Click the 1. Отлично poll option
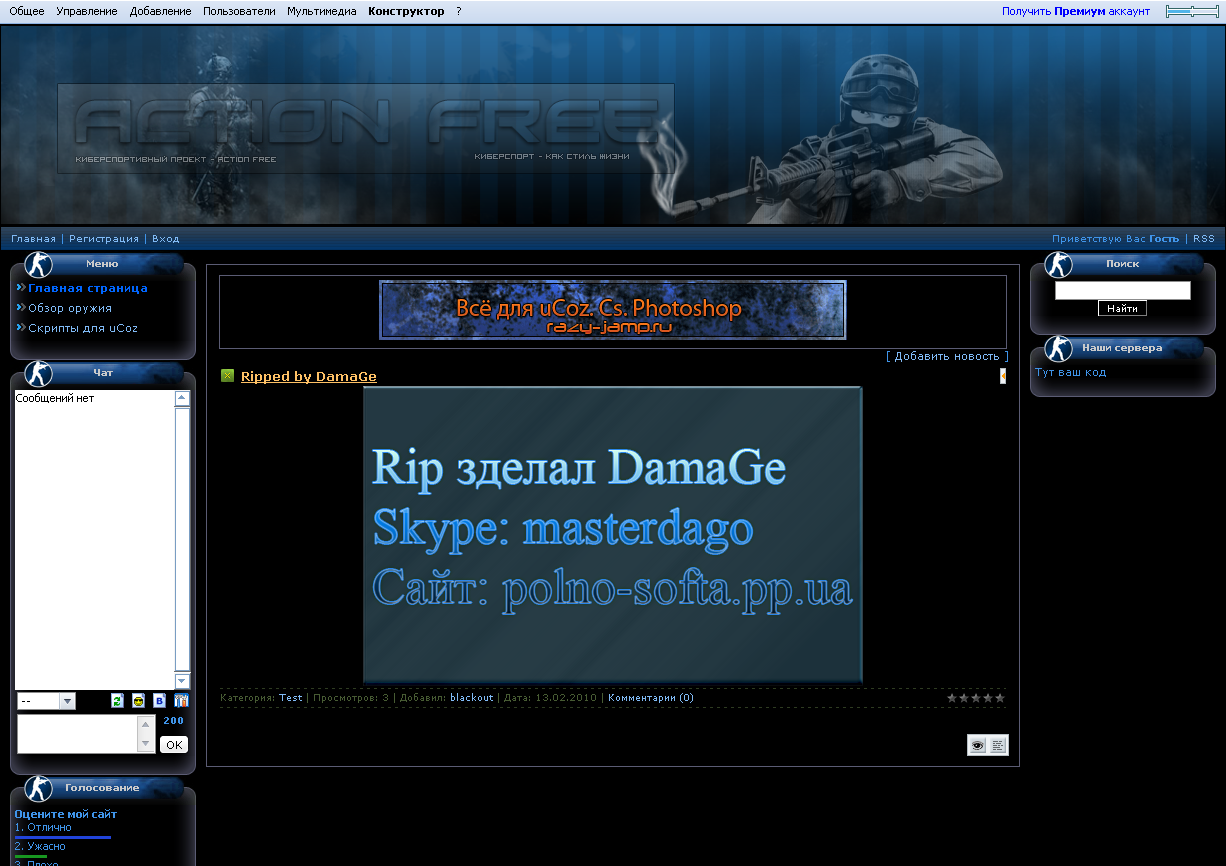The image size is (1226, 866). pyautogui.click(x=43, y=828)
